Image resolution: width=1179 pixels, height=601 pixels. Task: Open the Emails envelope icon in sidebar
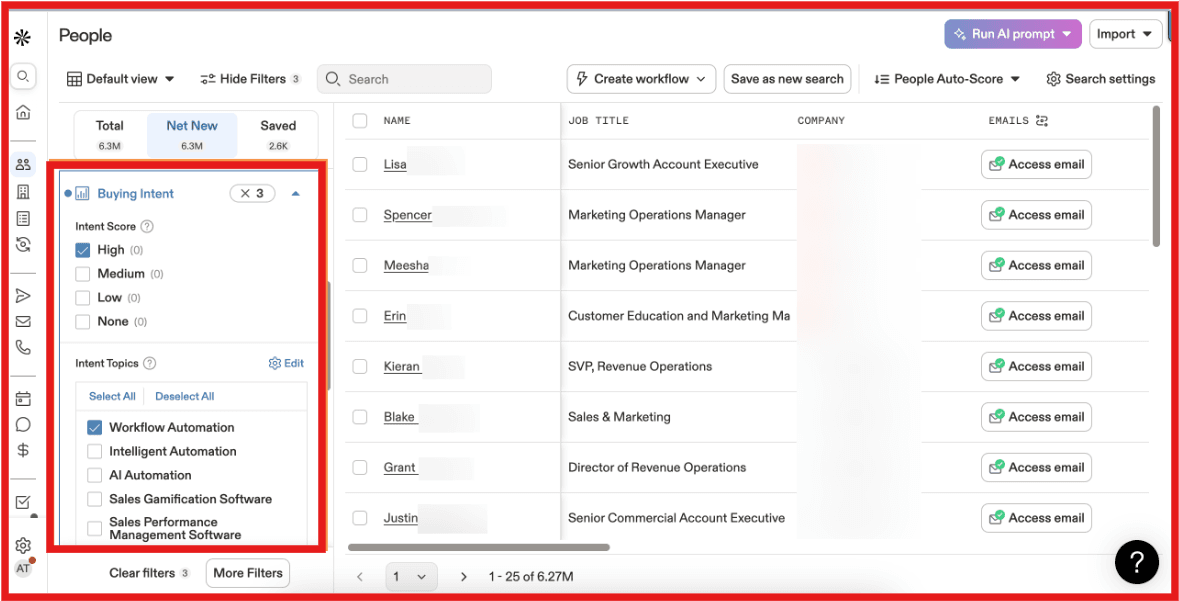click(23, 321)
